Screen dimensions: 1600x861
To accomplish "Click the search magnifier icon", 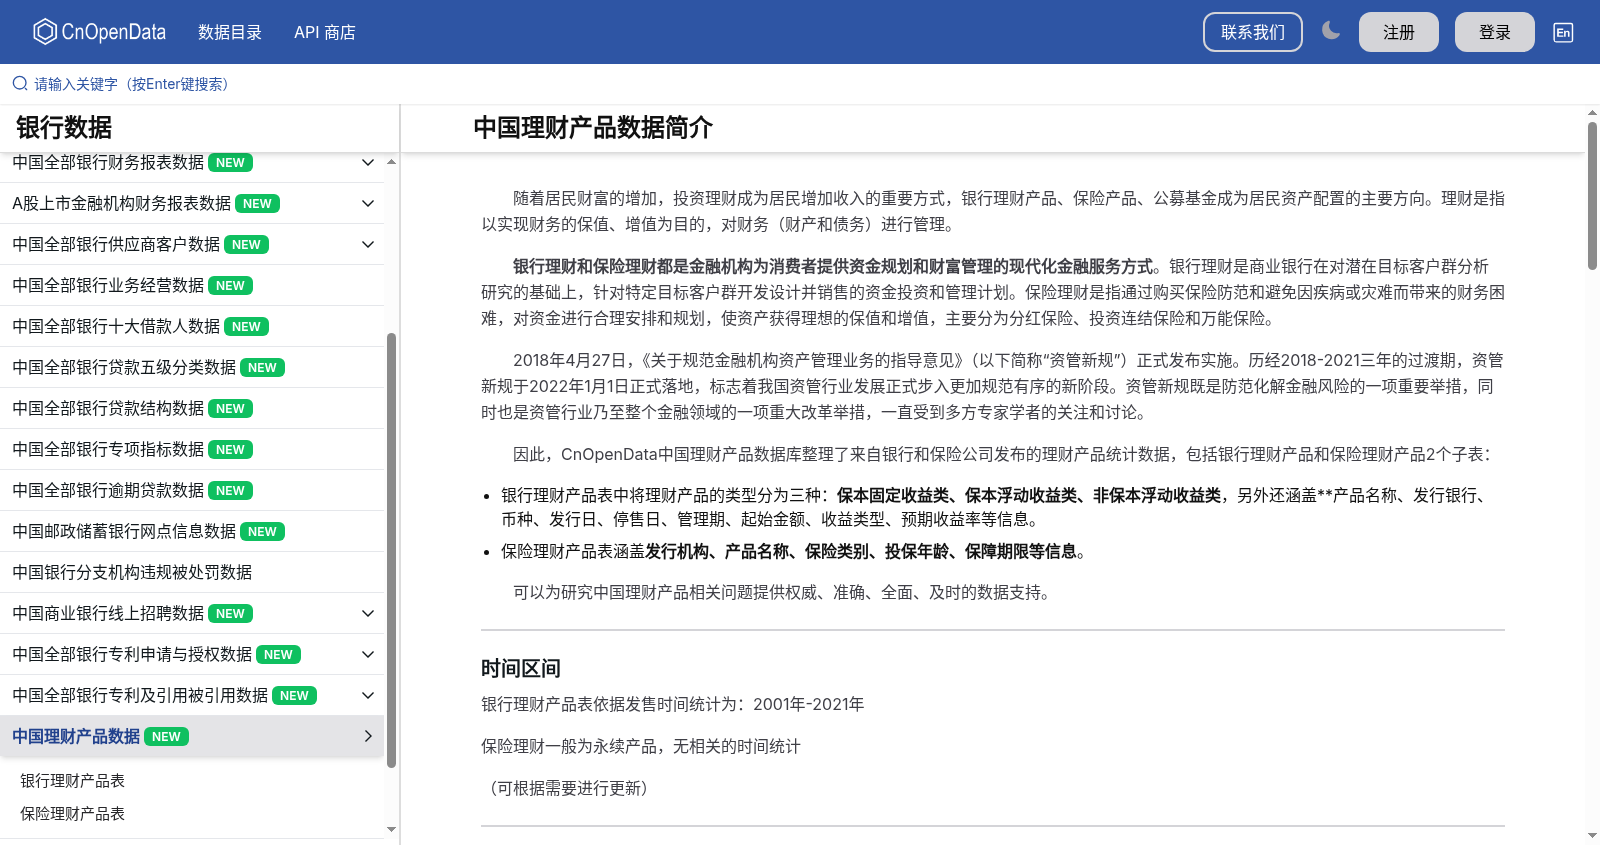I will click(x=20, y=84).
